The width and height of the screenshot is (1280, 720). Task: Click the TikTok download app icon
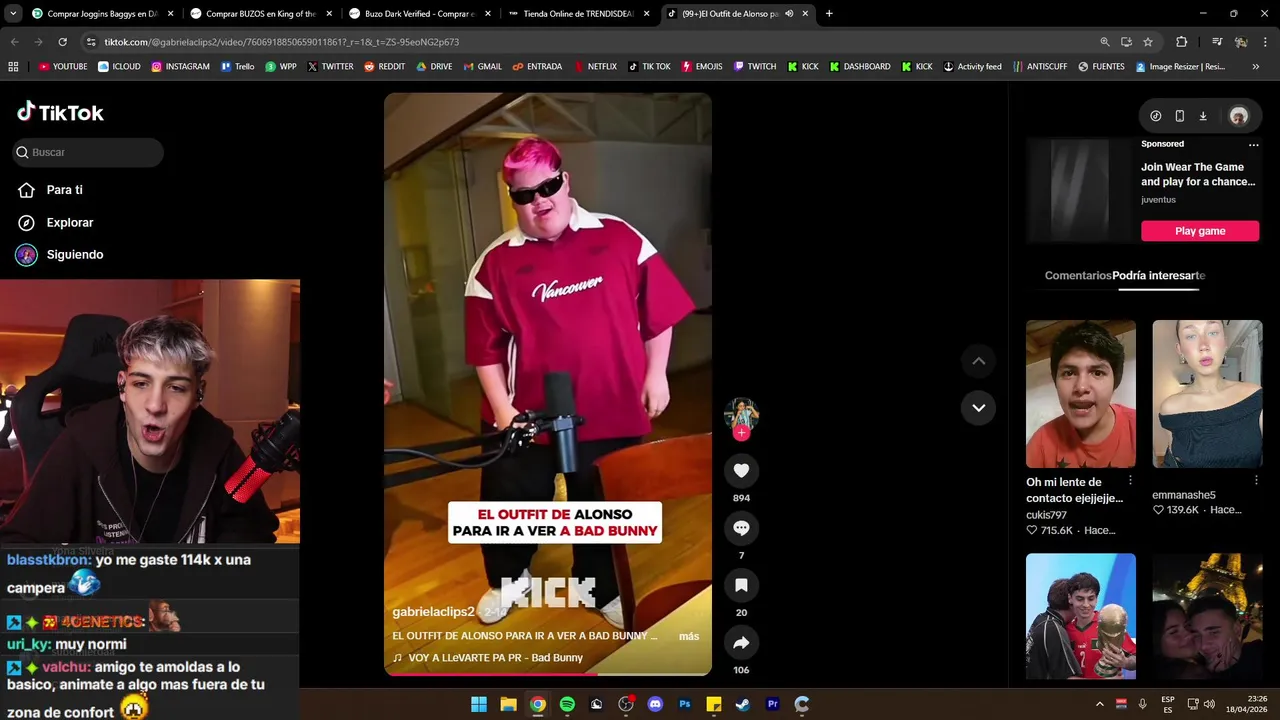pos(1203,116)
